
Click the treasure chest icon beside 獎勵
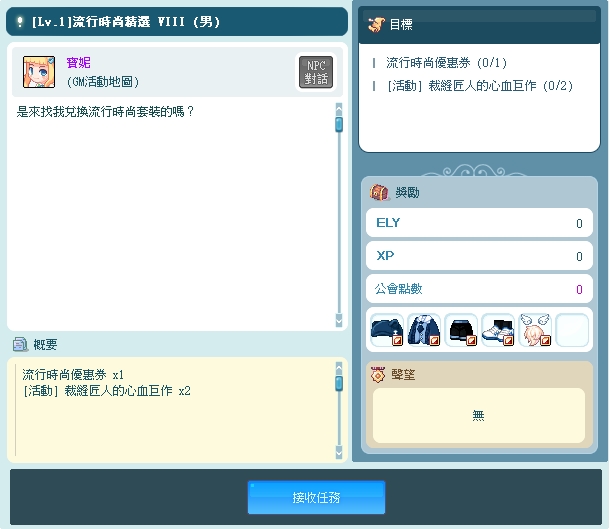379,193
